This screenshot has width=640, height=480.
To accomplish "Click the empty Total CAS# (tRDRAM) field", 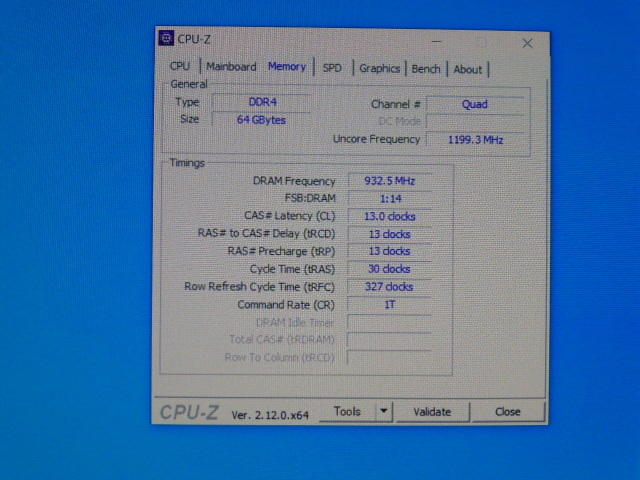I will tap(390, 340).
